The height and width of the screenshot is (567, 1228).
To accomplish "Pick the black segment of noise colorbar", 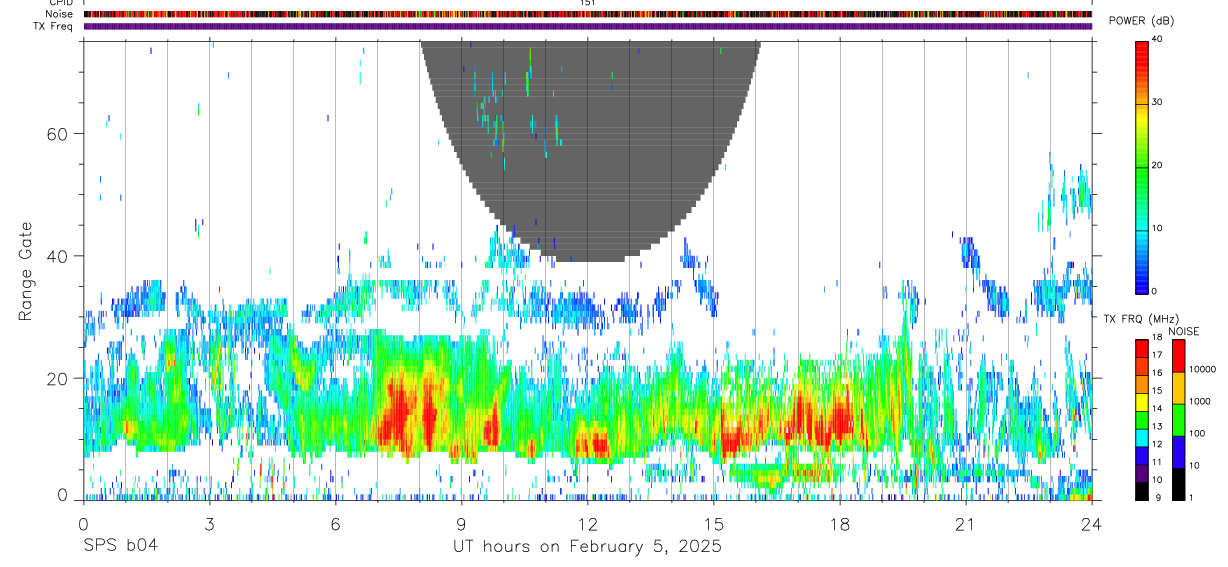I will 1178,484.
